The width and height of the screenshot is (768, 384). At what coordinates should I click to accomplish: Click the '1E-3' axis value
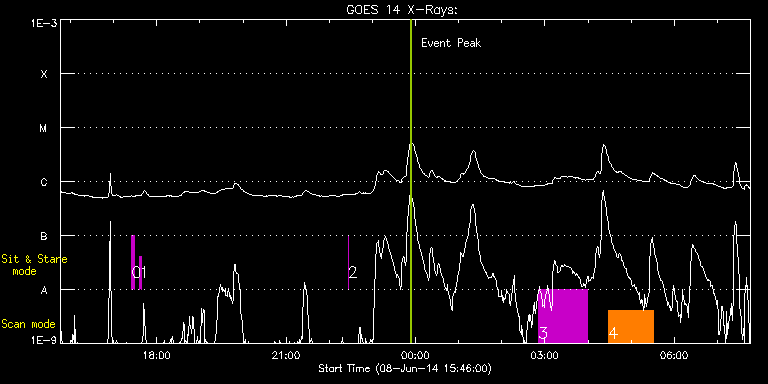[44, 24]
